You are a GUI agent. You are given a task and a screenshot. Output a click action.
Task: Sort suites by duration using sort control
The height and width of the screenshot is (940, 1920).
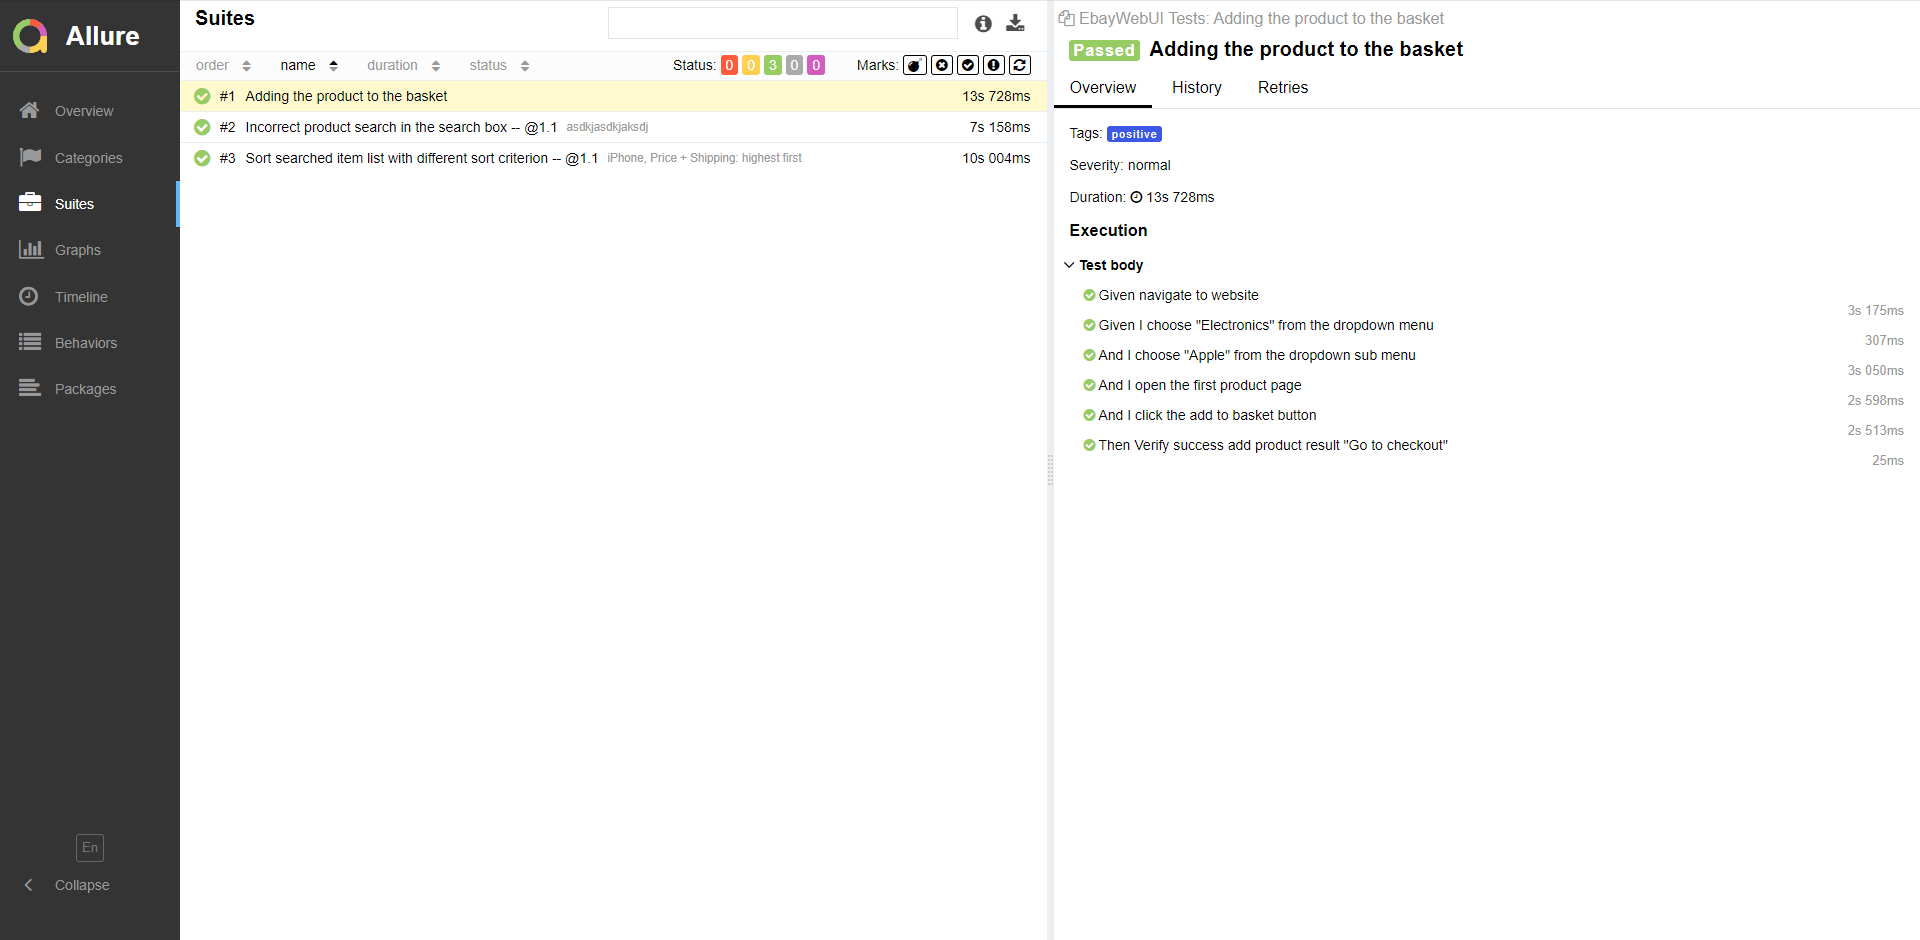(x=435, y=65)
